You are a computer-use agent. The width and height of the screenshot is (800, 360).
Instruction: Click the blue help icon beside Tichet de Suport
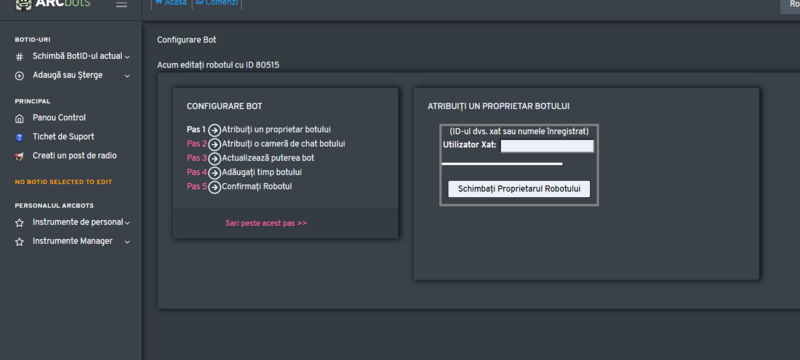19,137
